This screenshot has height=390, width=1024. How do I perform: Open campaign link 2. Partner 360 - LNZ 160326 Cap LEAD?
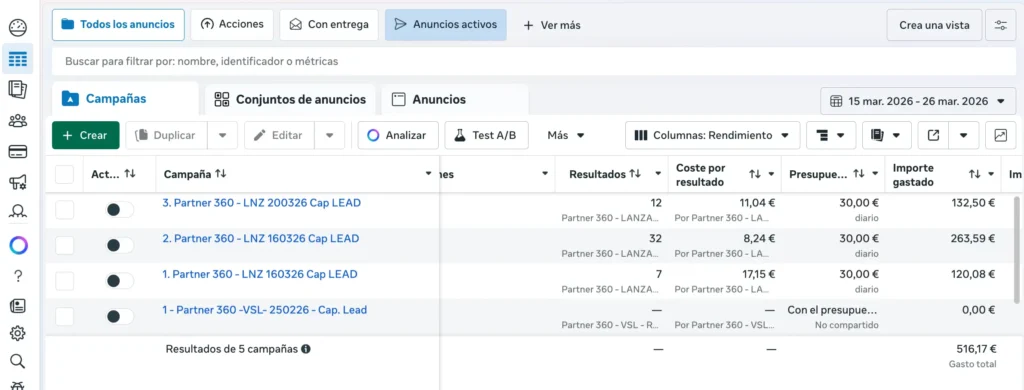[261, 238]
